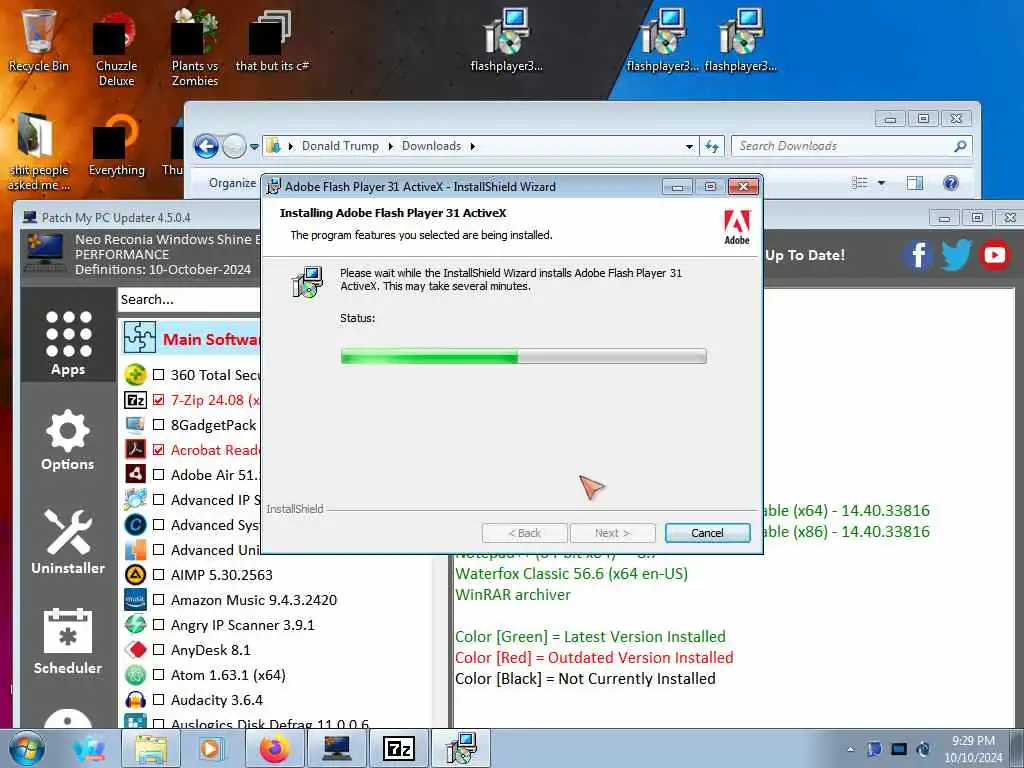This screenshot has width=1024, height=768.
Task: Click the Atom icon in list
Action: pyautogui.click(x=135, y=675)
